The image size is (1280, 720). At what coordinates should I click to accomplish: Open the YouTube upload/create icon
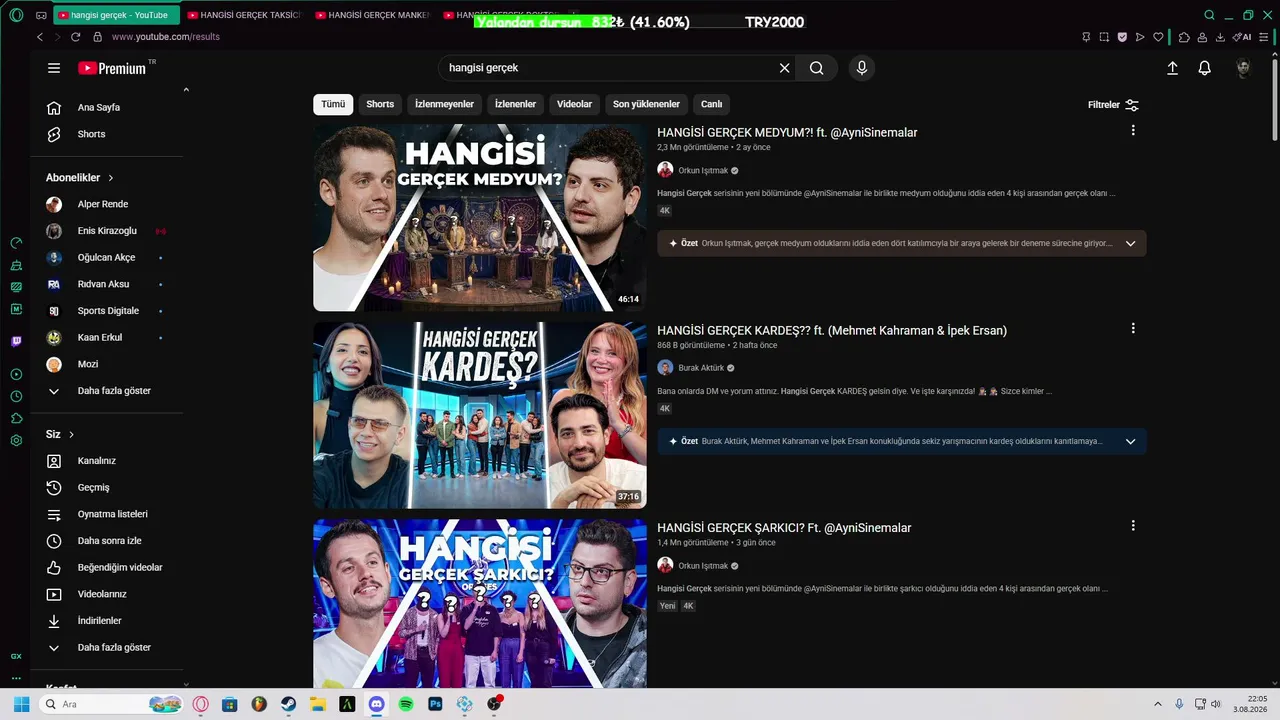pyautogui.click(x=1172, y=68)
